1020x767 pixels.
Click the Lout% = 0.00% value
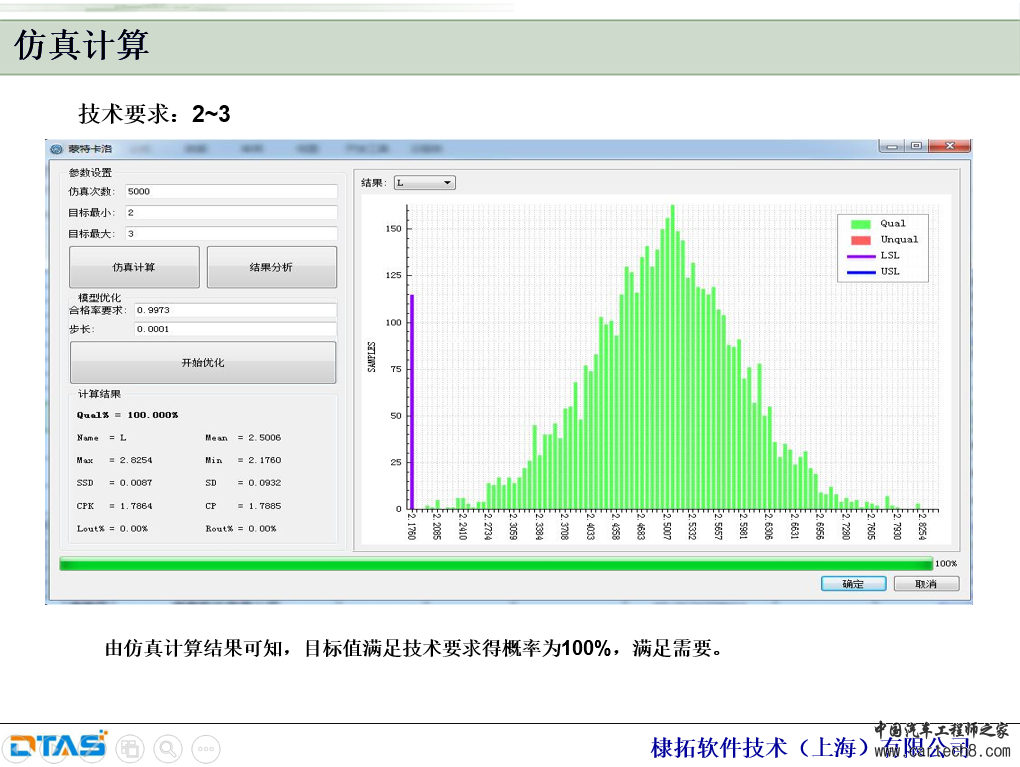pos(113,529)
